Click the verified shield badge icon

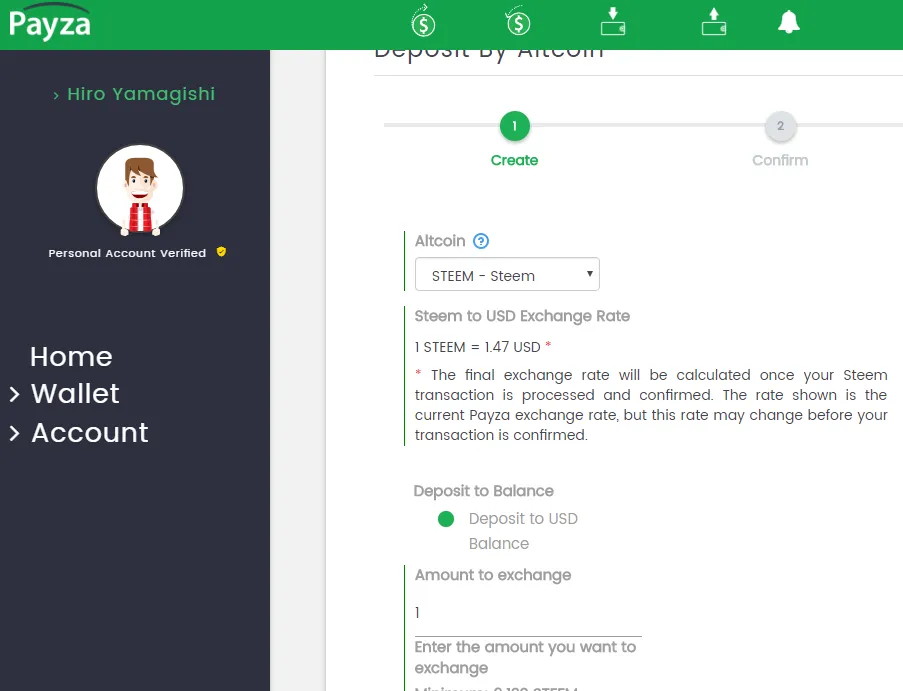click(221, 252)
